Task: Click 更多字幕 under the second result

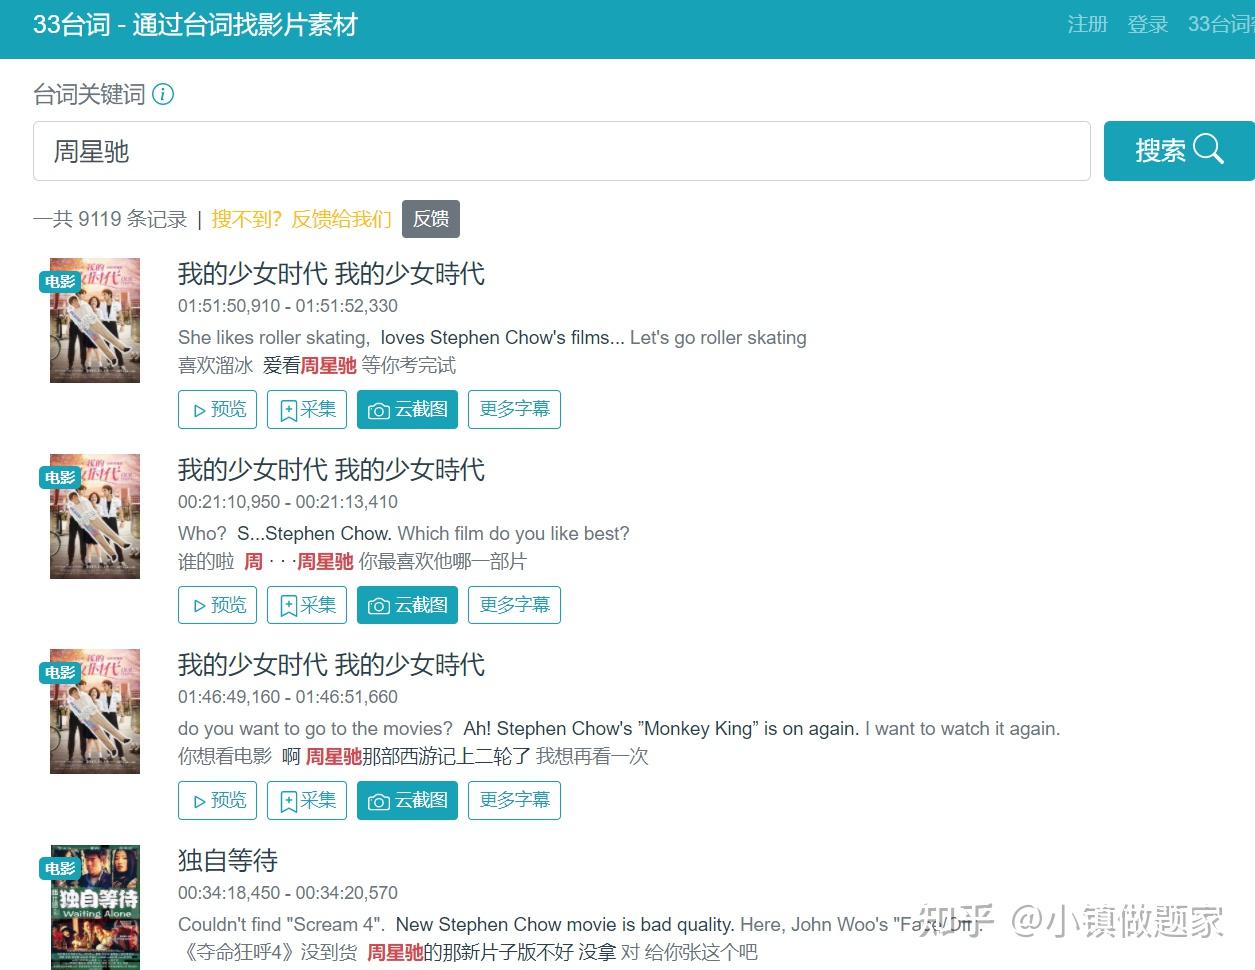Action: point(514,604)
